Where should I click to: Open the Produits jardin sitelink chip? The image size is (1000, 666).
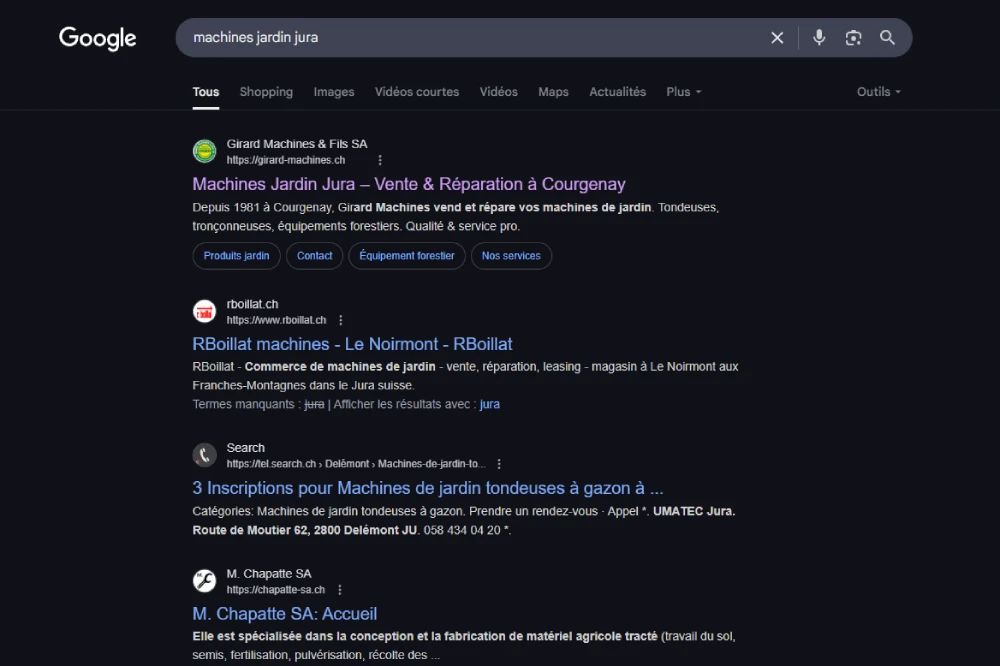point(237,256)
